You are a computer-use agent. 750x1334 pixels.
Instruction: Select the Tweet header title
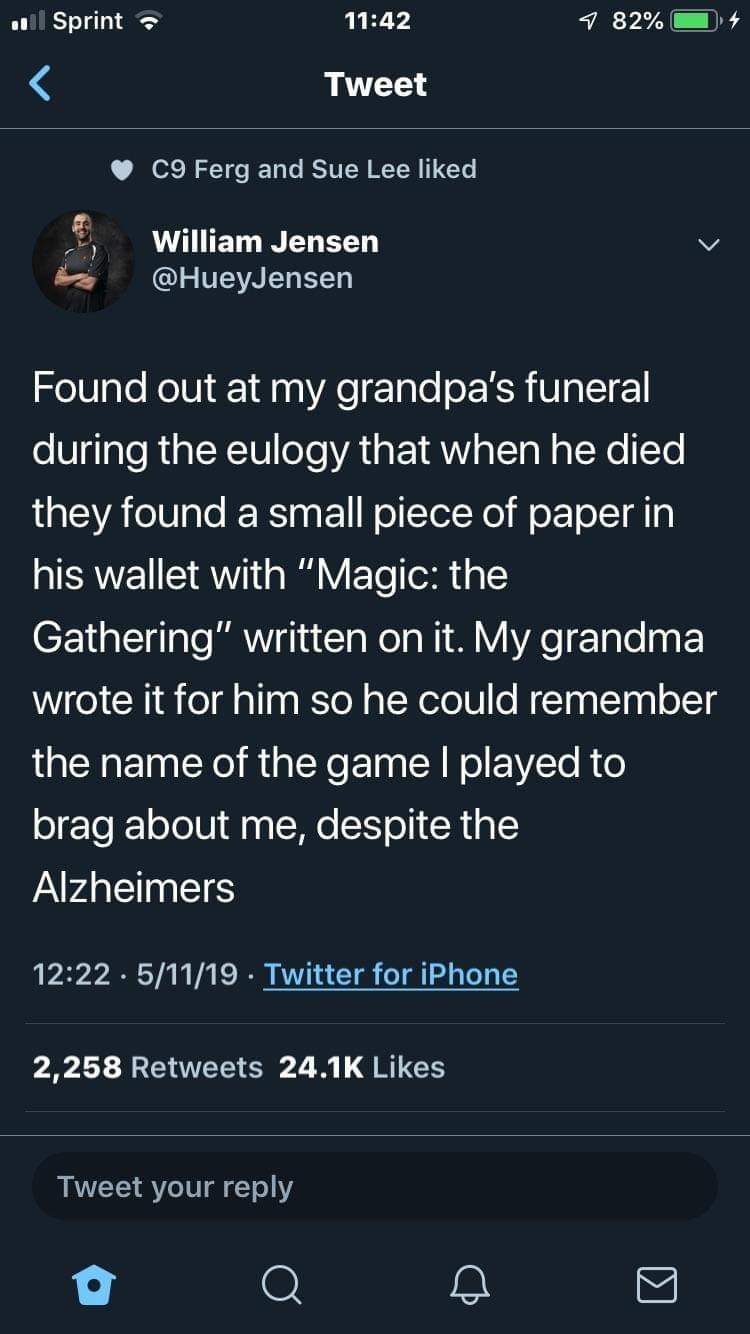pyautogui.click(x=375, y=84)
